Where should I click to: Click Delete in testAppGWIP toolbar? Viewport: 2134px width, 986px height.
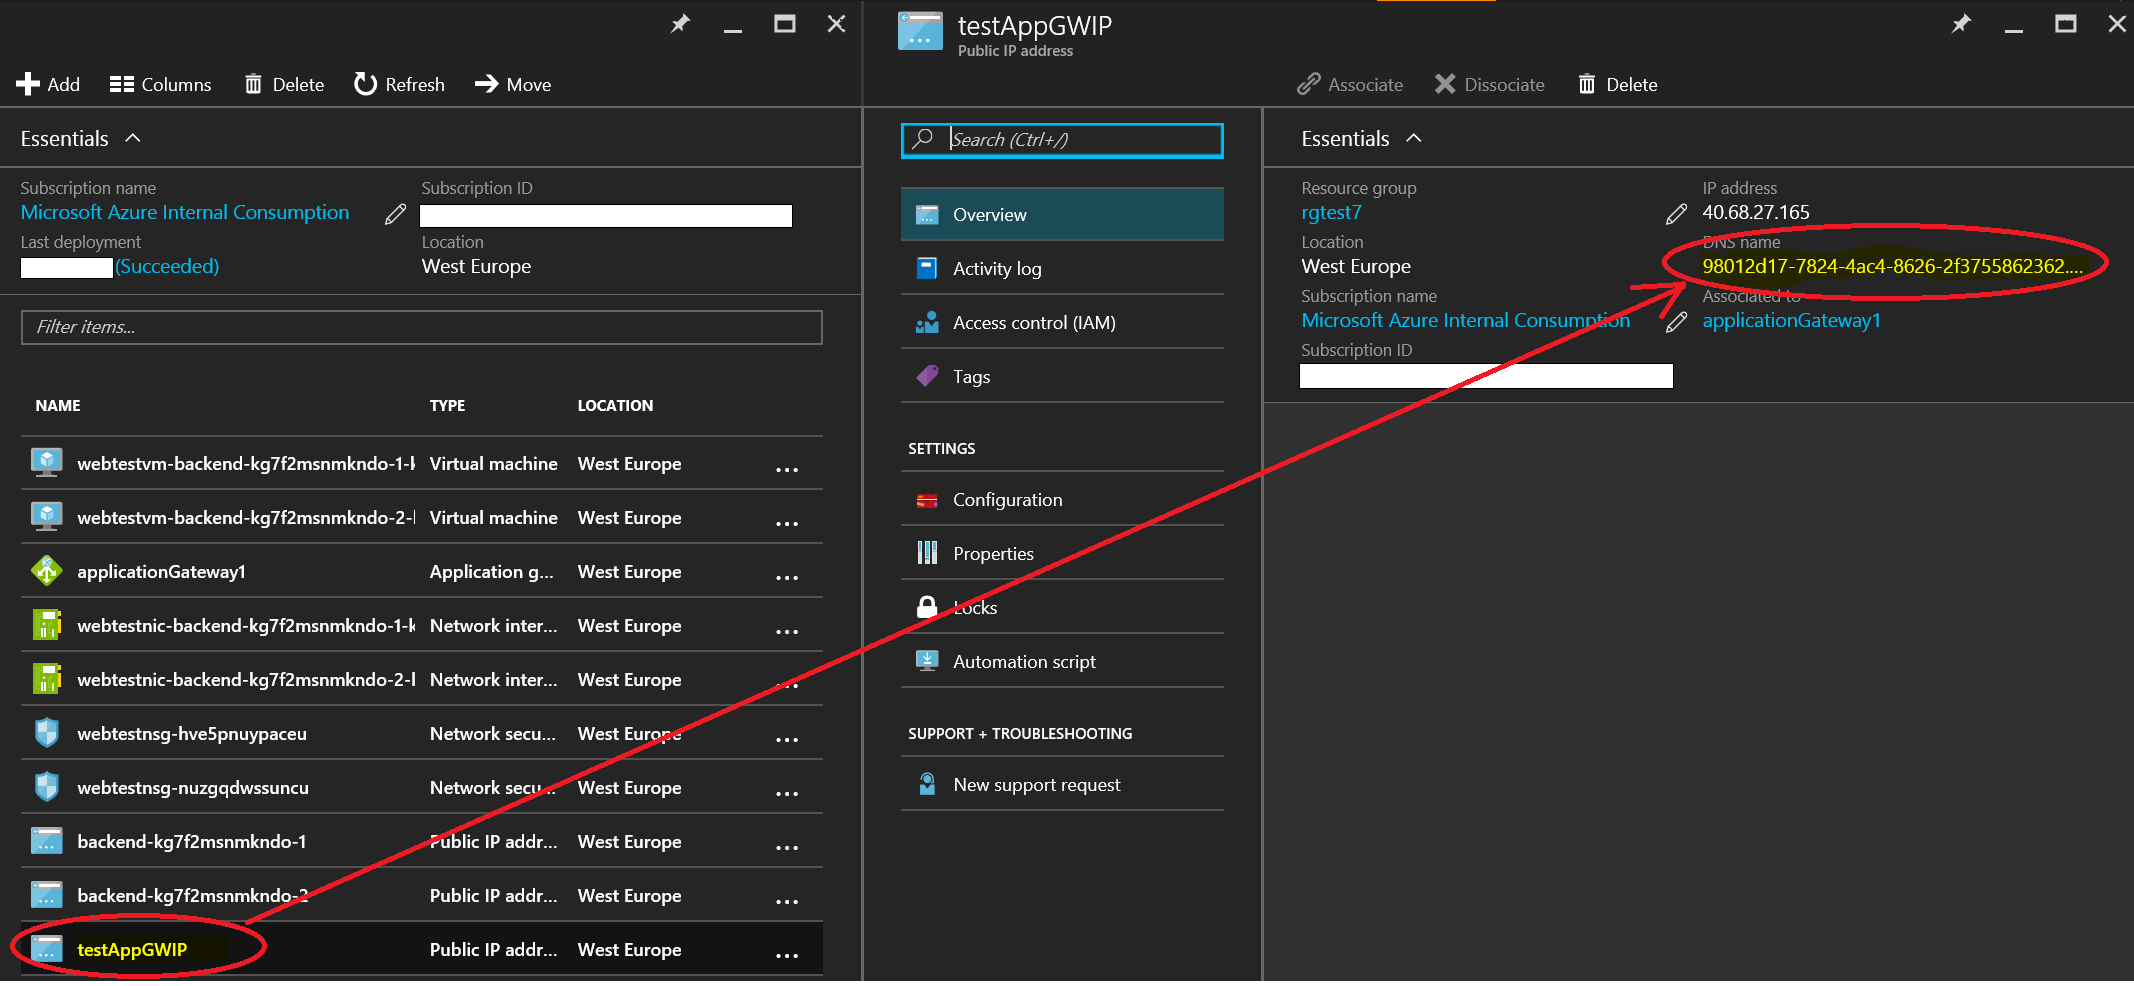(1618, 84)
